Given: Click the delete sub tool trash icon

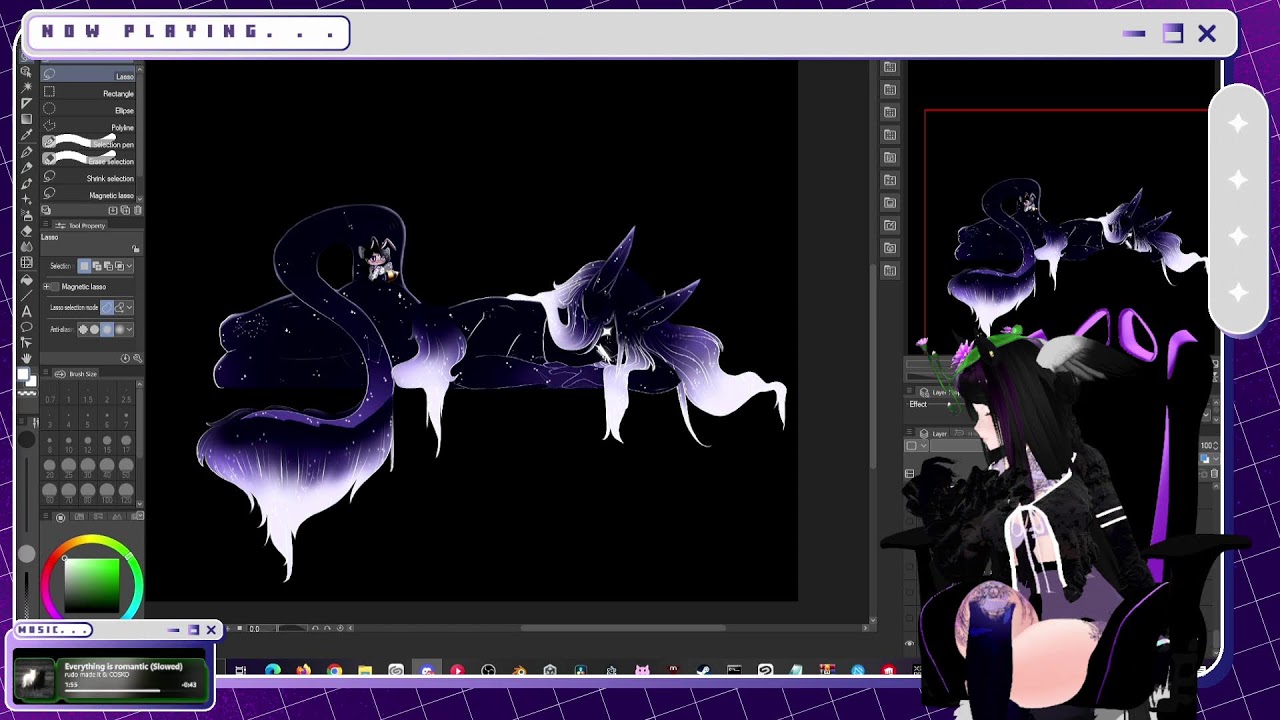Looking at the screenshot, I should click(x=138, y=210).
